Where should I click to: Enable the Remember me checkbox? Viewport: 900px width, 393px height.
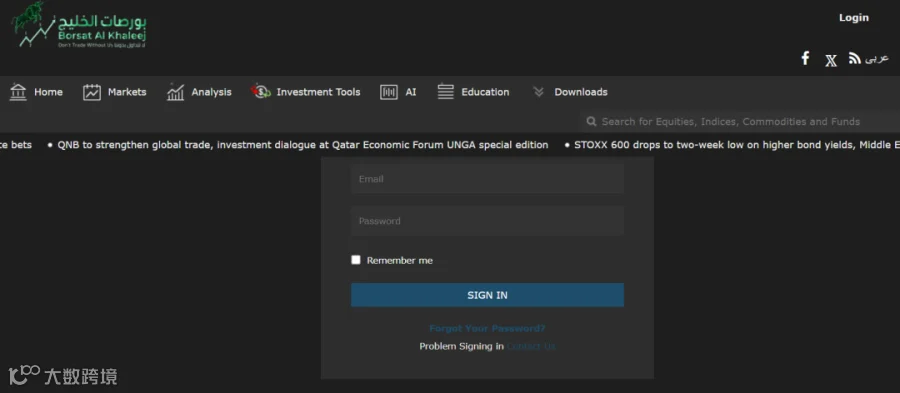click(x=356, y=260)
